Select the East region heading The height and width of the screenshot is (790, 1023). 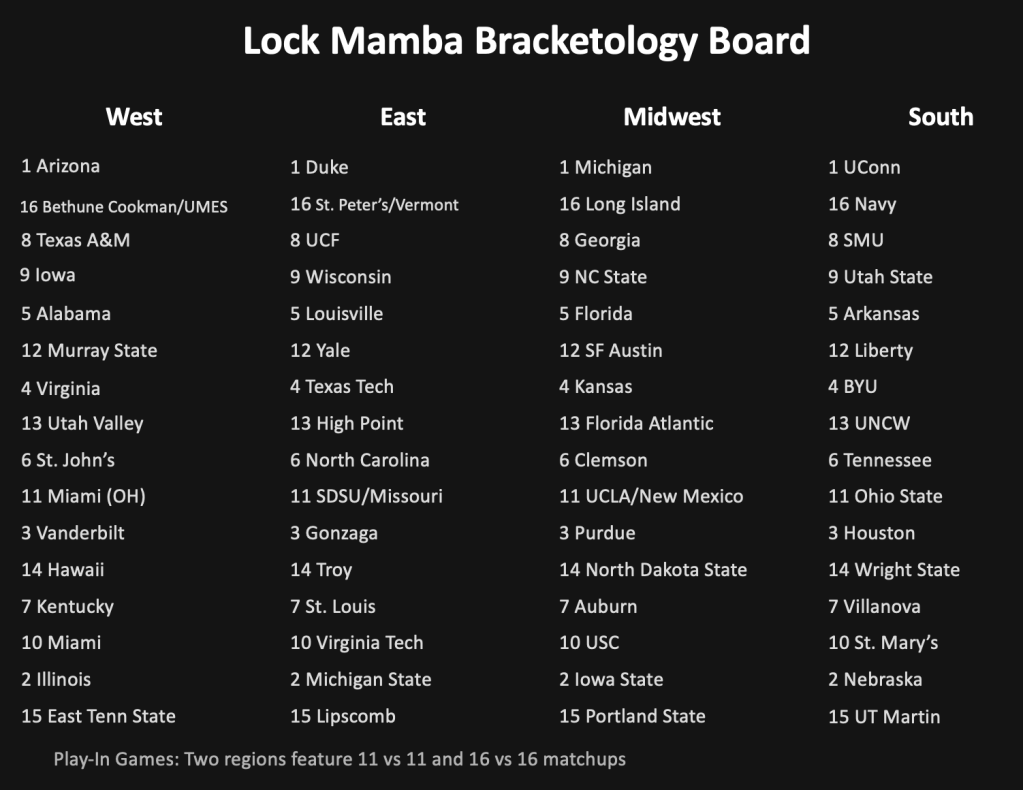pos(403,117)
